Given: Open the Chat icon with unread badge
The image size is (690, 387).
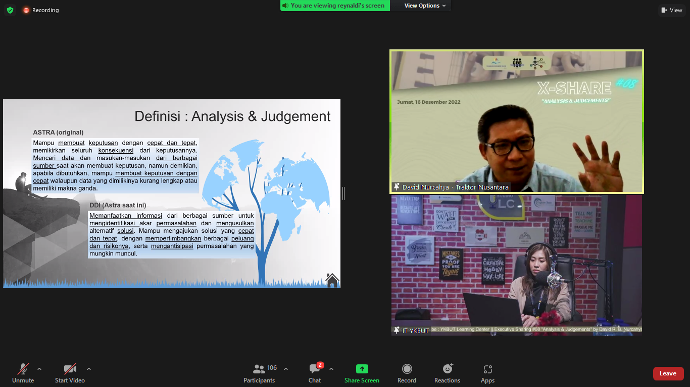Looking at the screenshot, I should [x=315, y=368].
